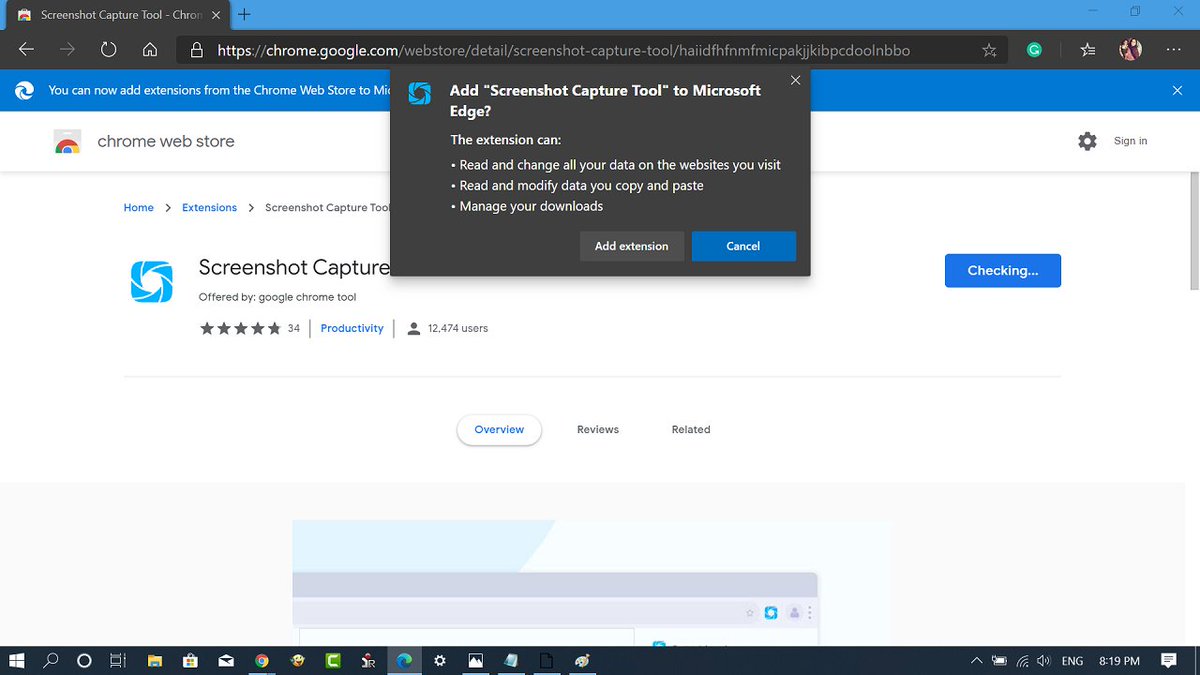Click the Add extension button
Viewport: 1200px width, 675px height.
pos(631,245)
